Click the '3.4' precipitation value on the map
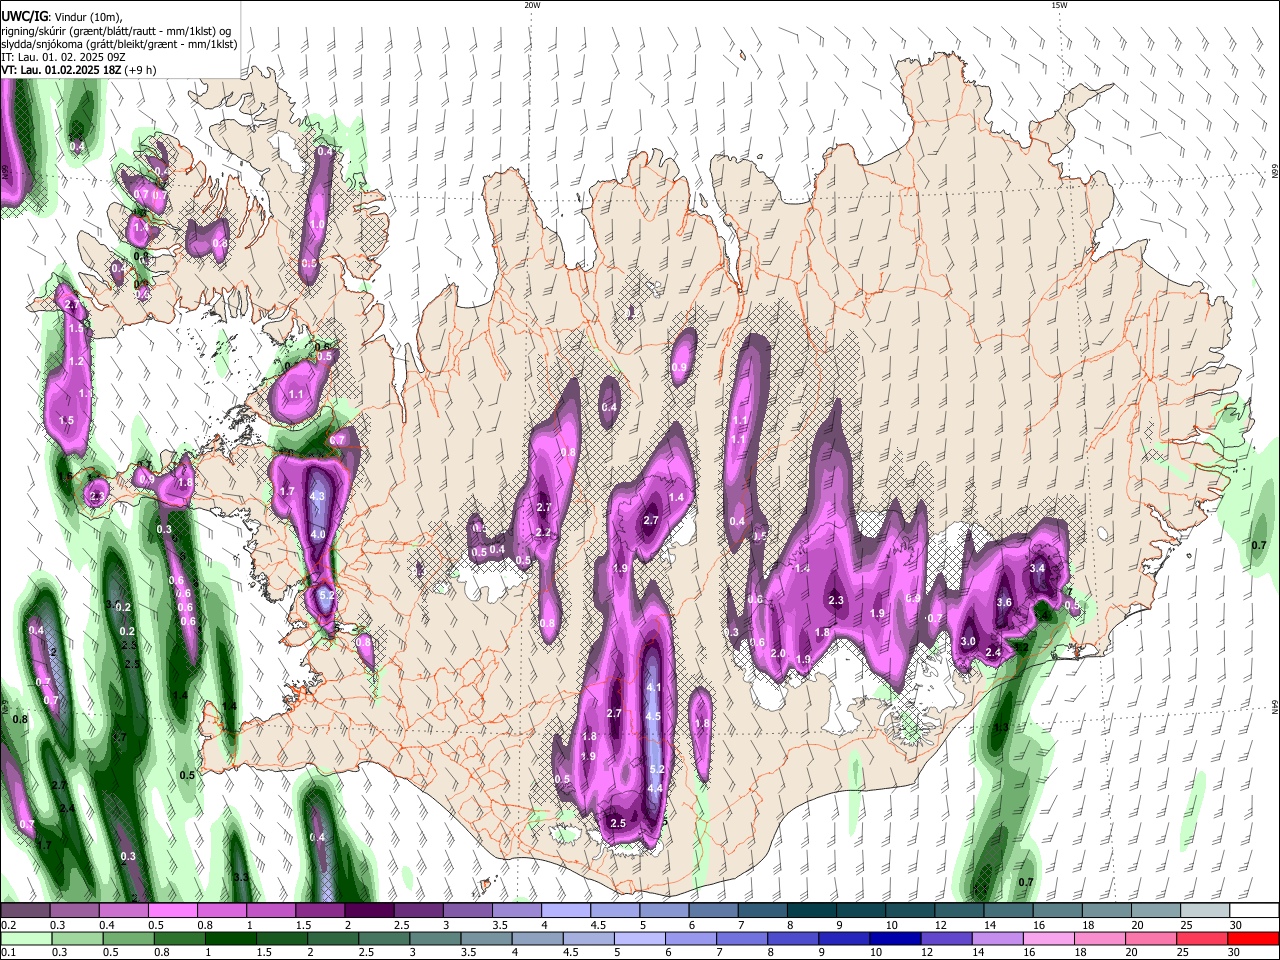 [1038, 569]
